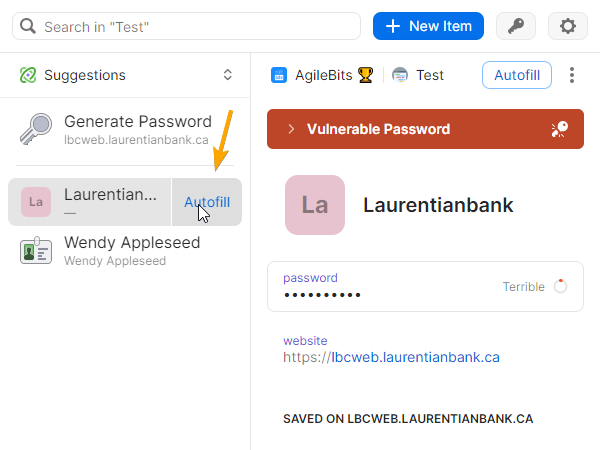Image resolution: width=600 pixels, height=450 pixels.
Task: Click the AgileBits account icon
Action: [279, 75]
